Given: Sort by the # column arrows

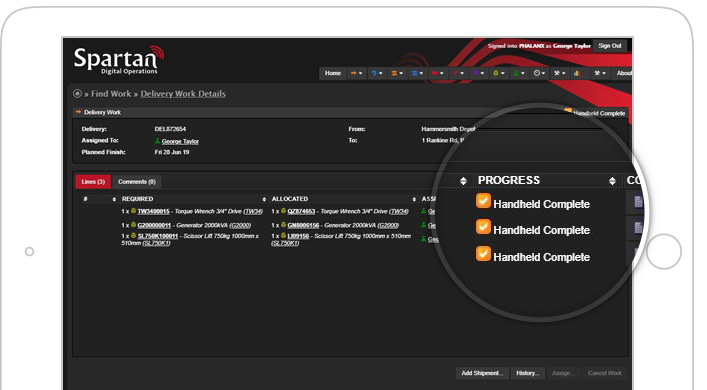Looking at the screenshot, I should (x=114, y=199).
